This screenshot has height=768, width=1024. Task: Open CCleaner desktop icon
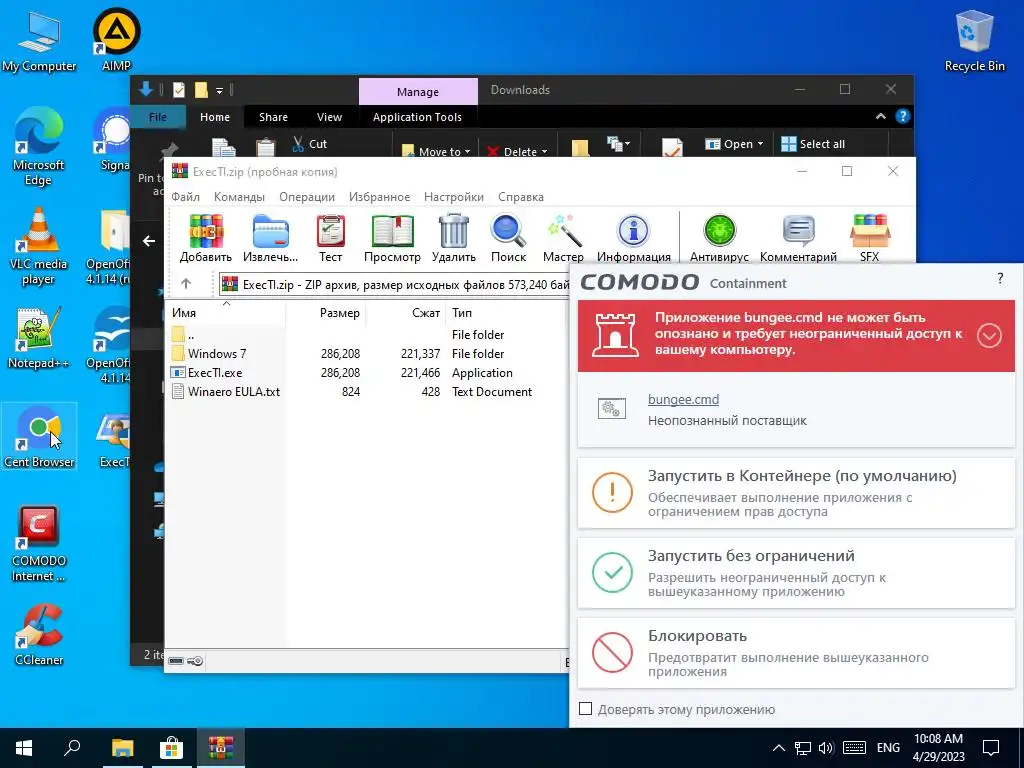[x=39, y=635]
